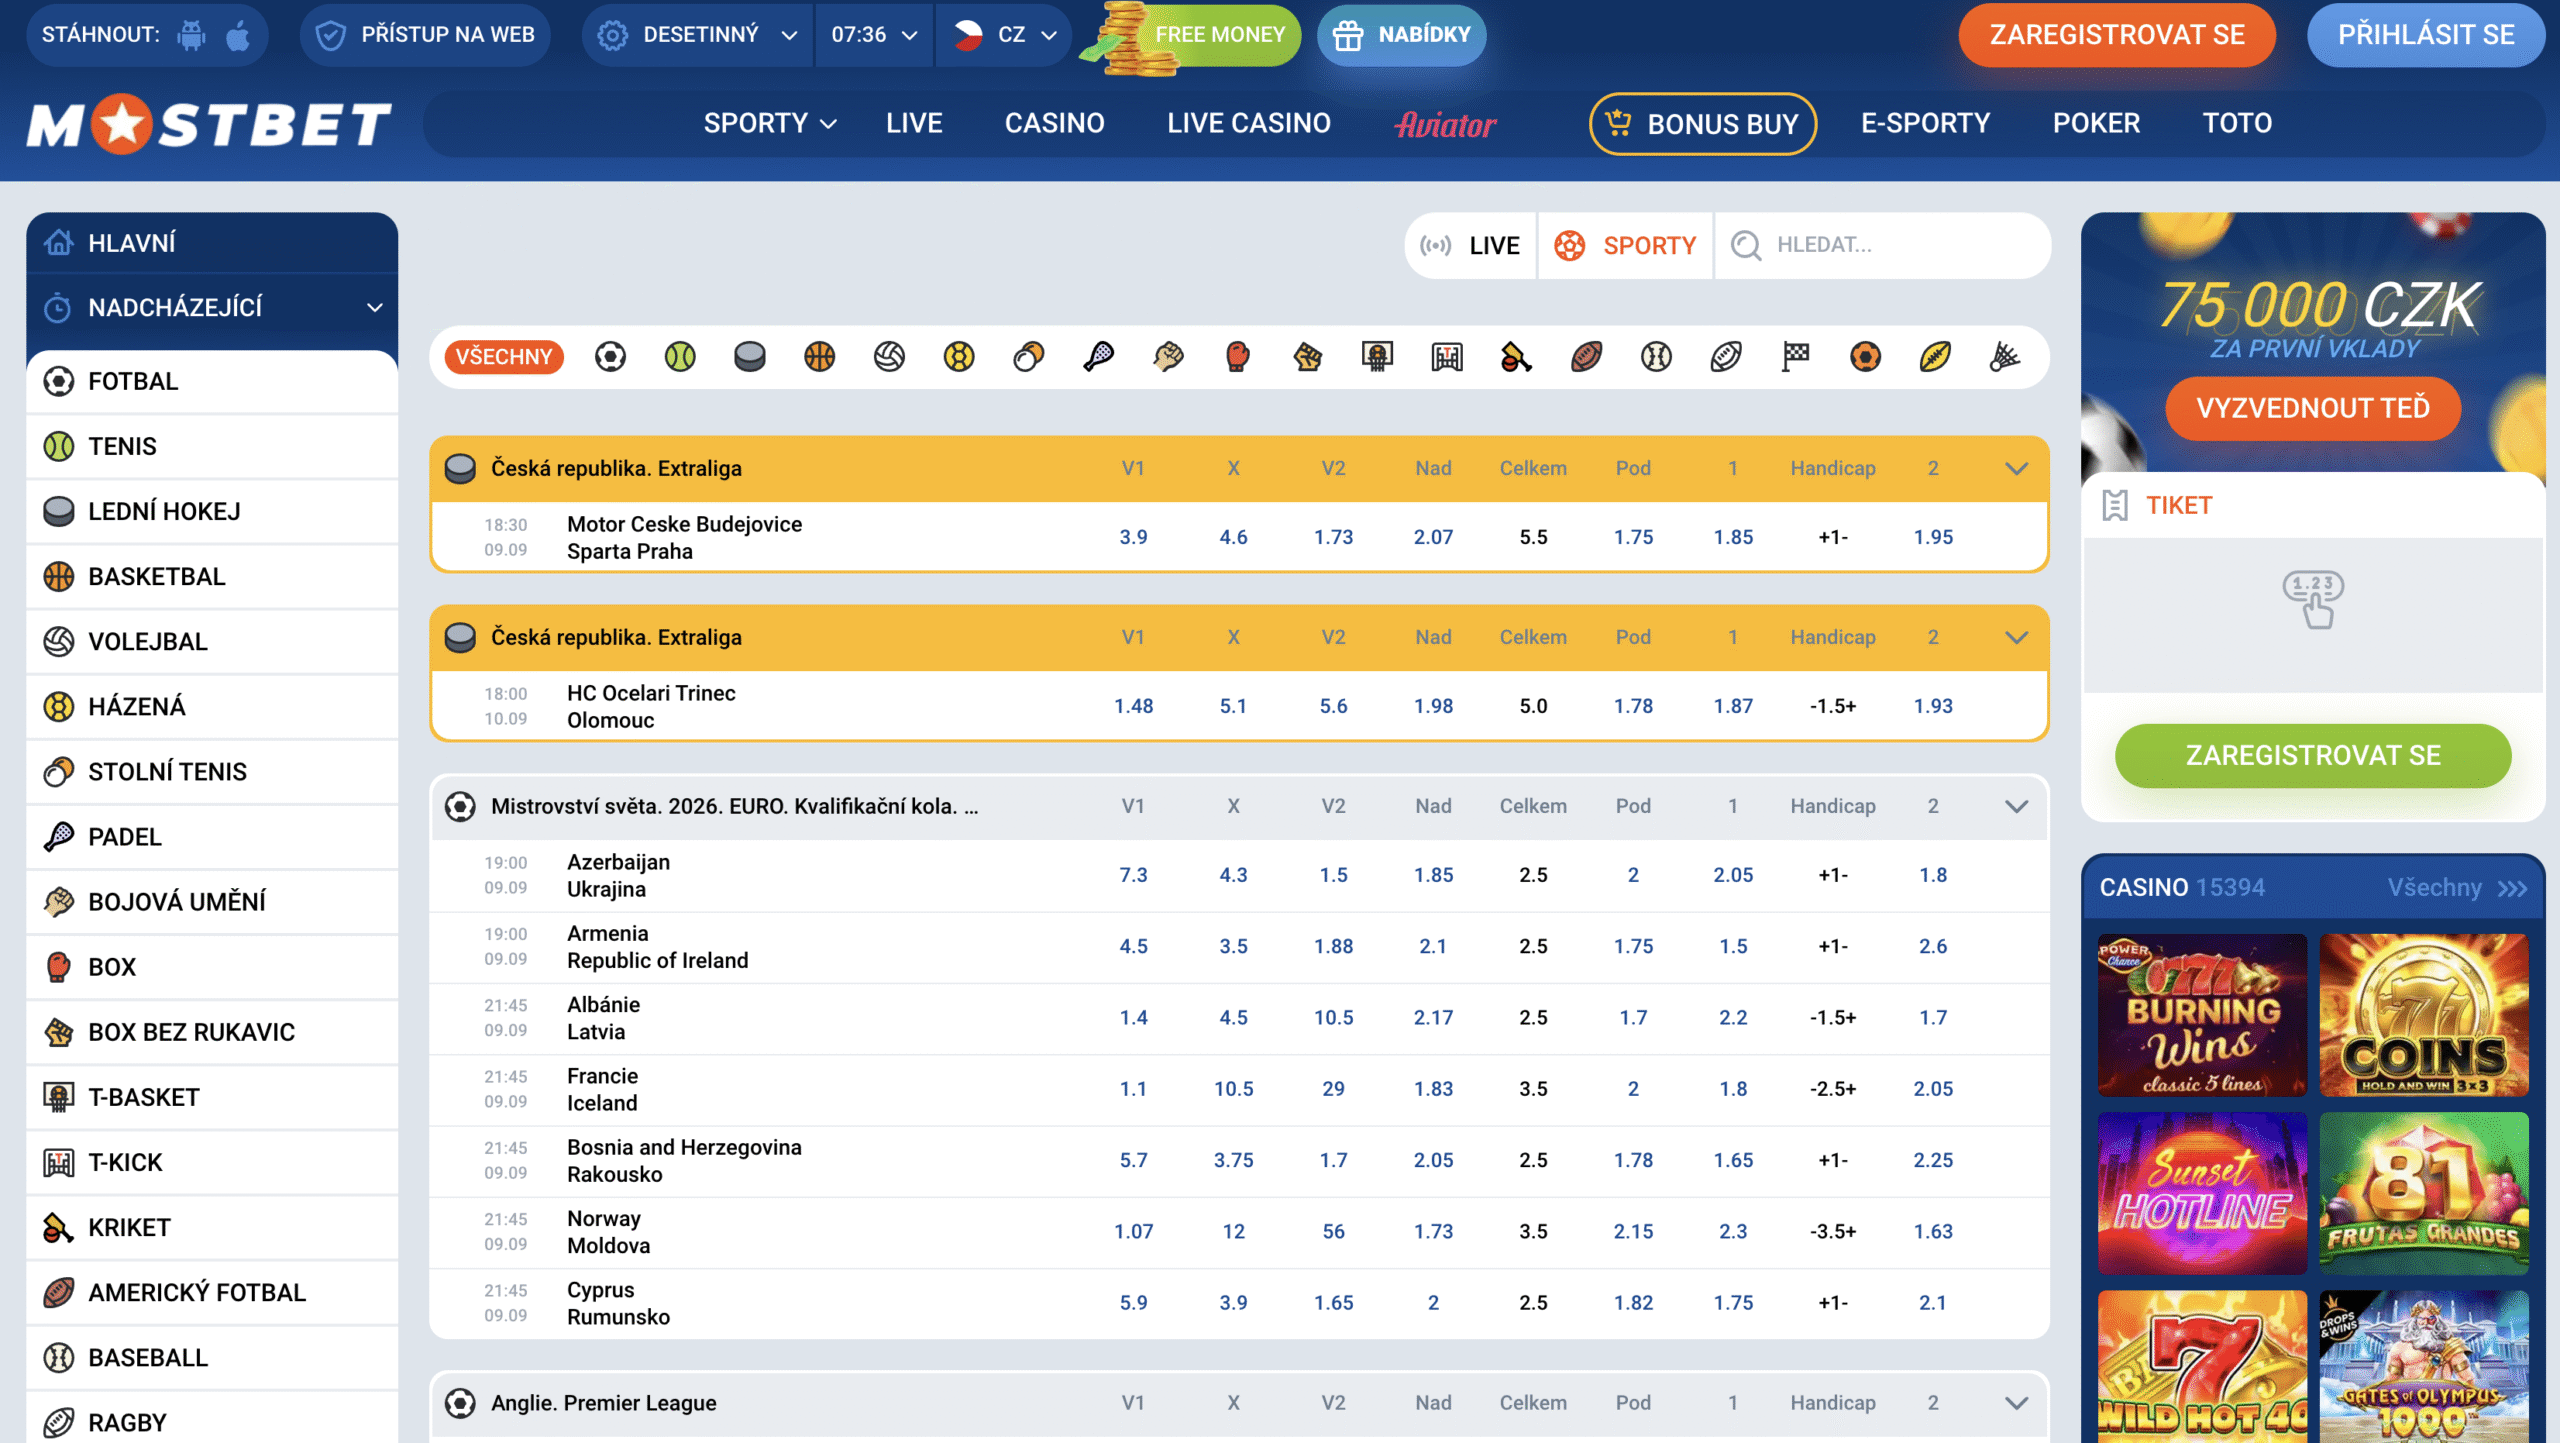Select the football icon in sport filter row
Viewport: 2560px width, 1443px height.
(x=610, y=357)
